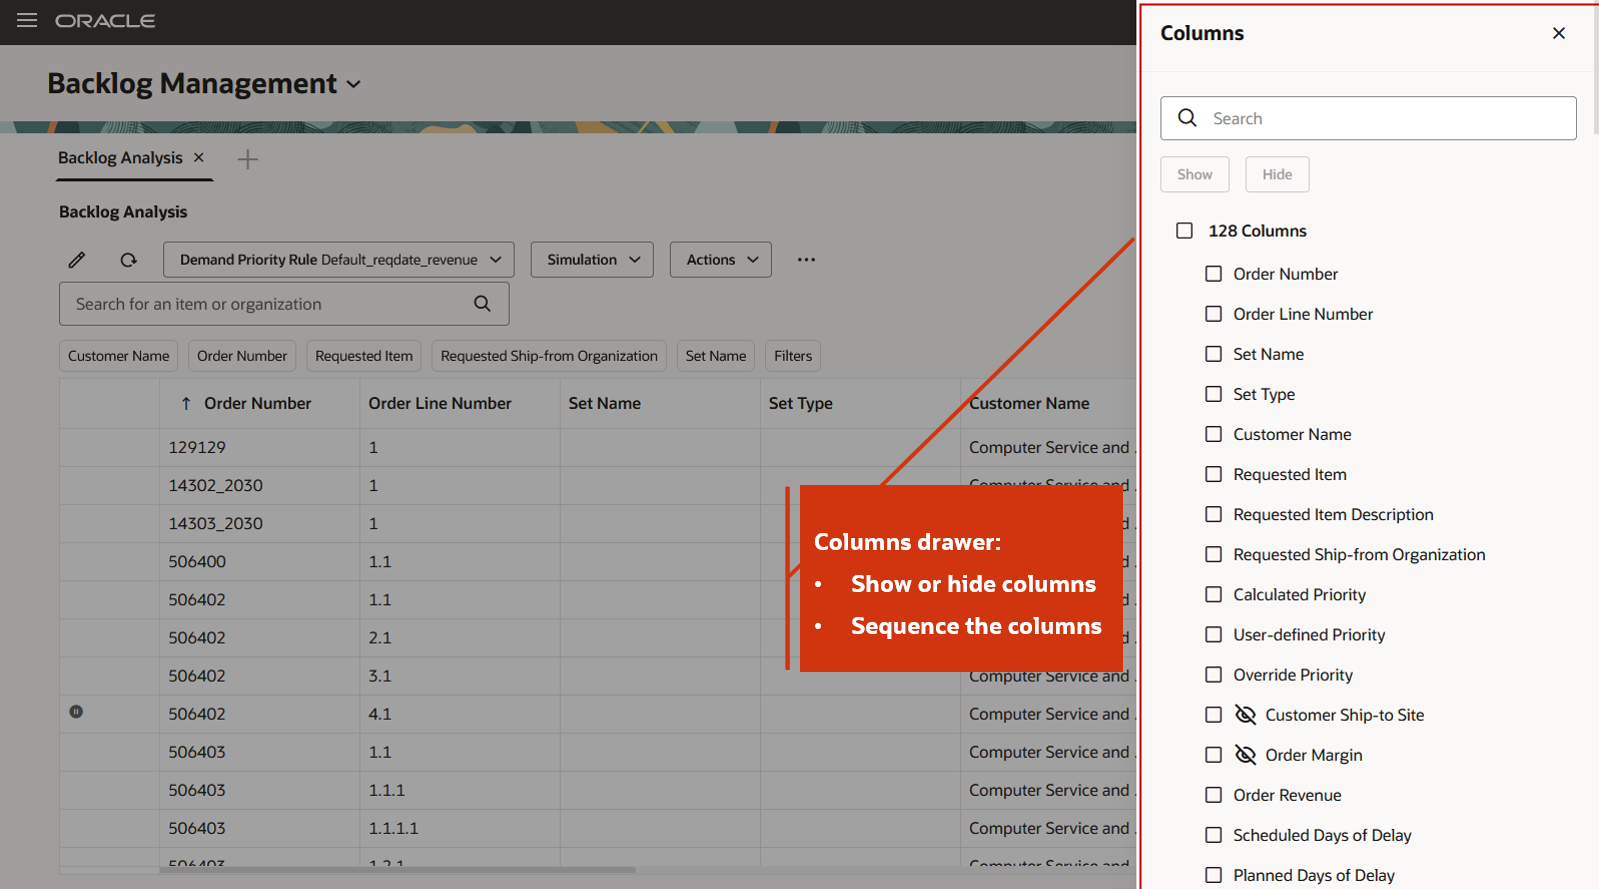Close the Backlog Analysis tab with X

click(199, 158)
